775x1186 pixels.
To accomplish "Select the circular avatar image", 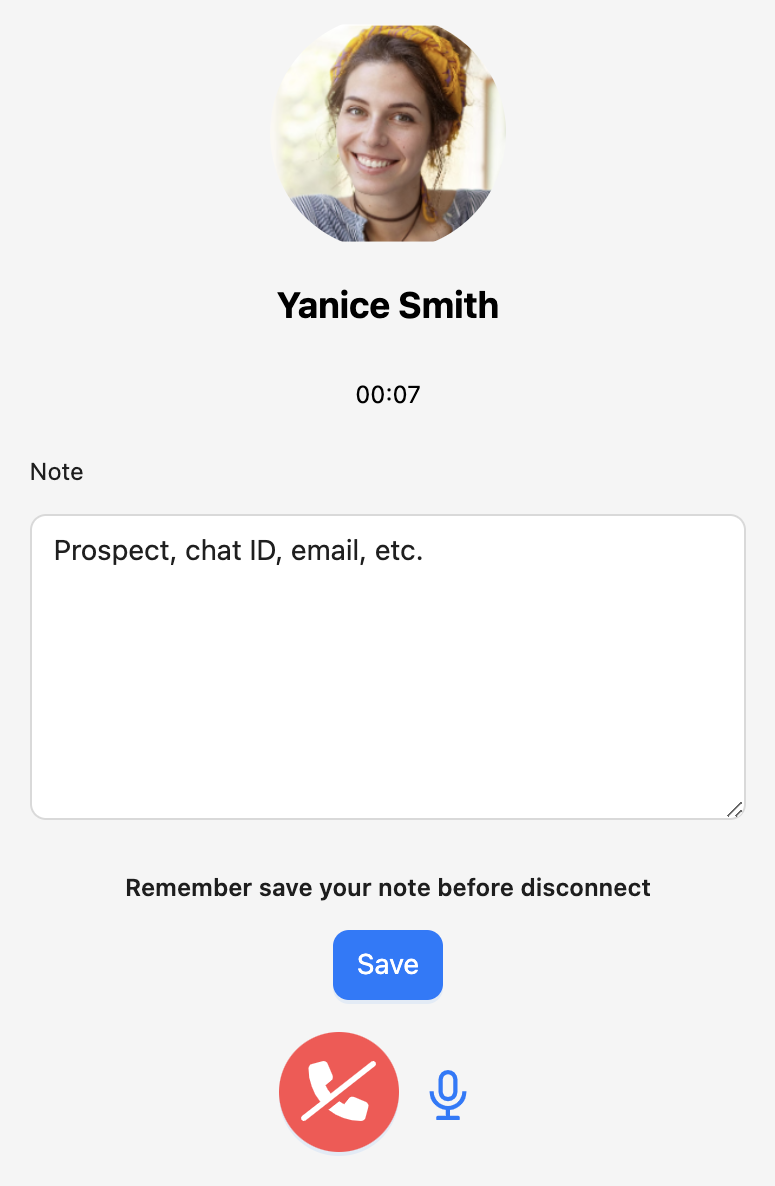I will coord(388,133).
